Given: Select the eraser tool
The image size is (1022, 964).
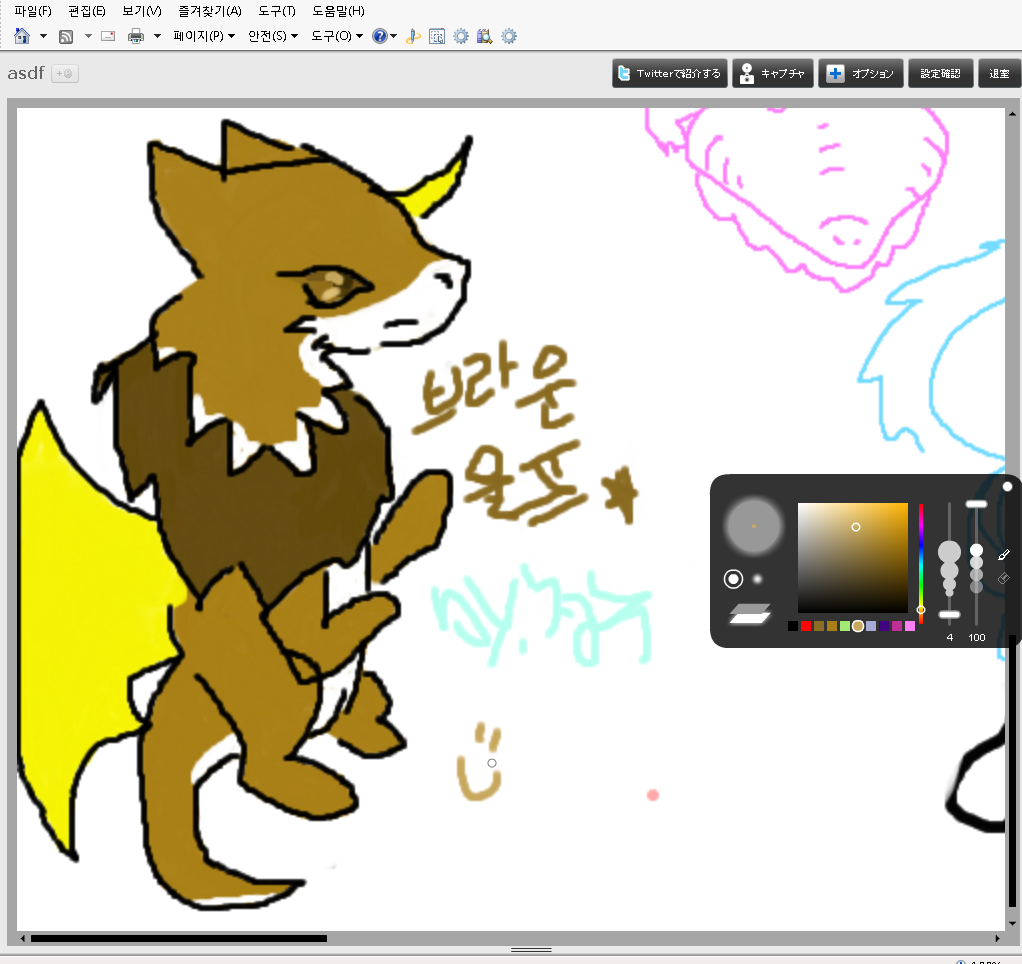Looking at the screenshot, I should tap(1004, 578).
